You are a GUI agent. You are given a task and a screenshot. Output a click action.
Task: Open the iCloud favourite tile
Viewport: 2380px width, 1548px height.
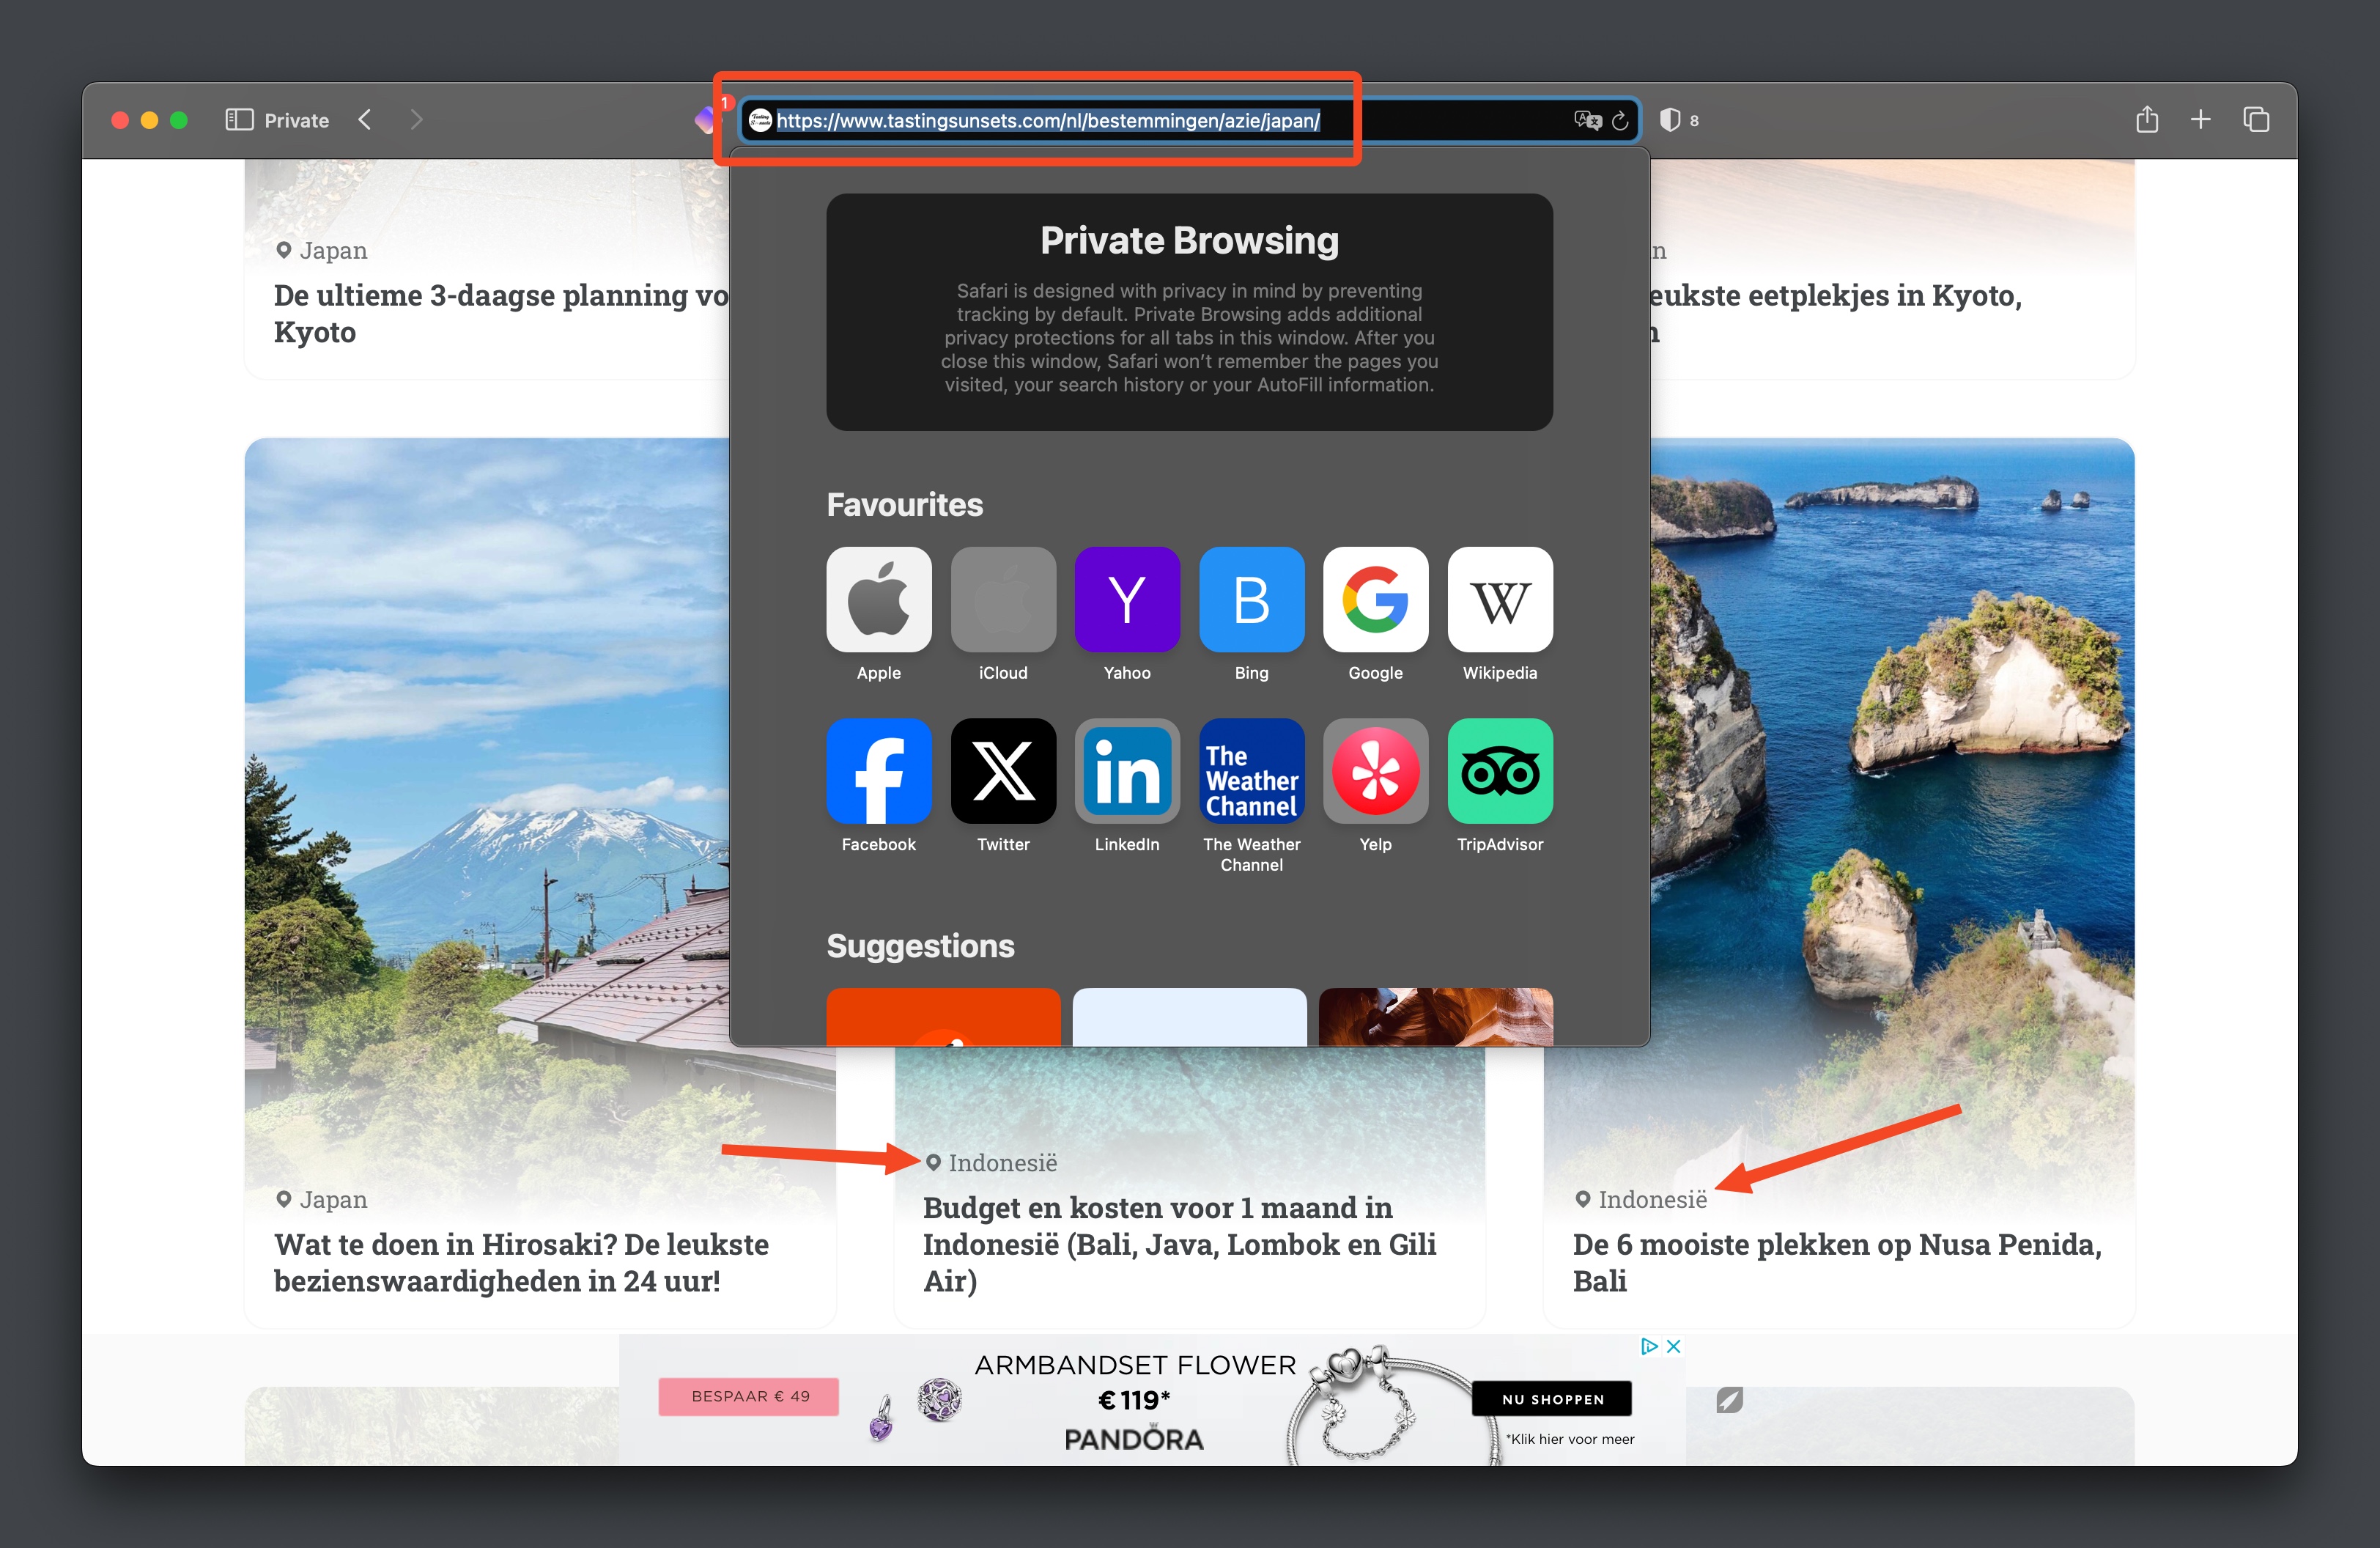click(x=1003, y=599)
